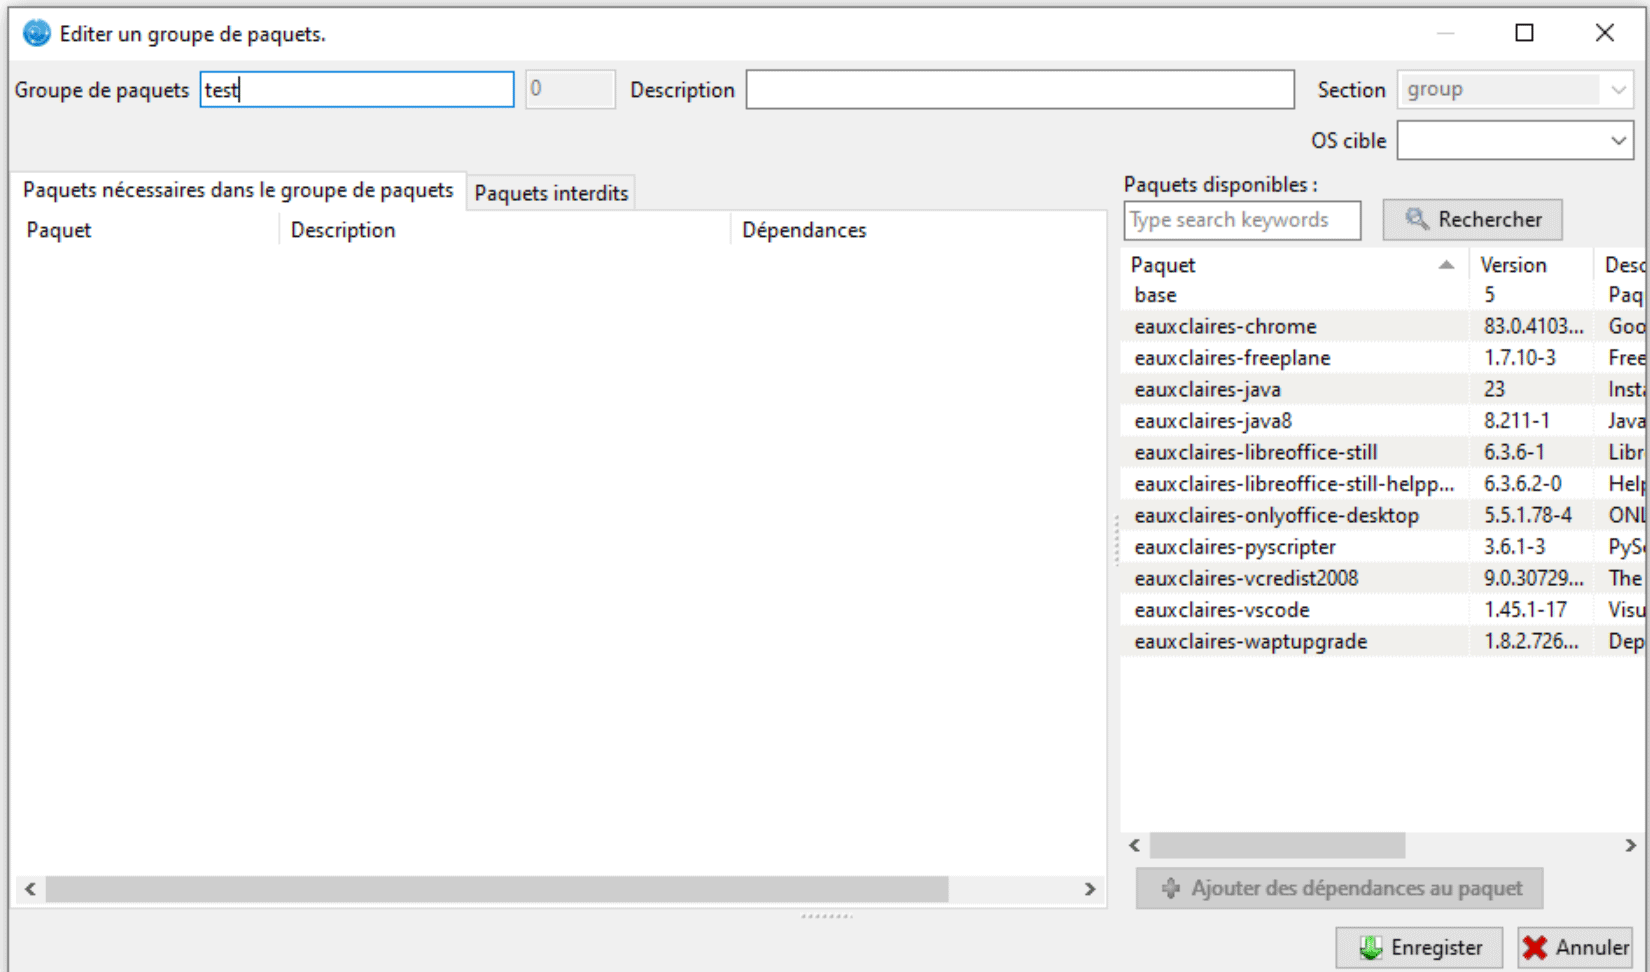Select the base package row
This screenshot has height=972, width=1650.
pyautogui.click(x=1155, y=296)
